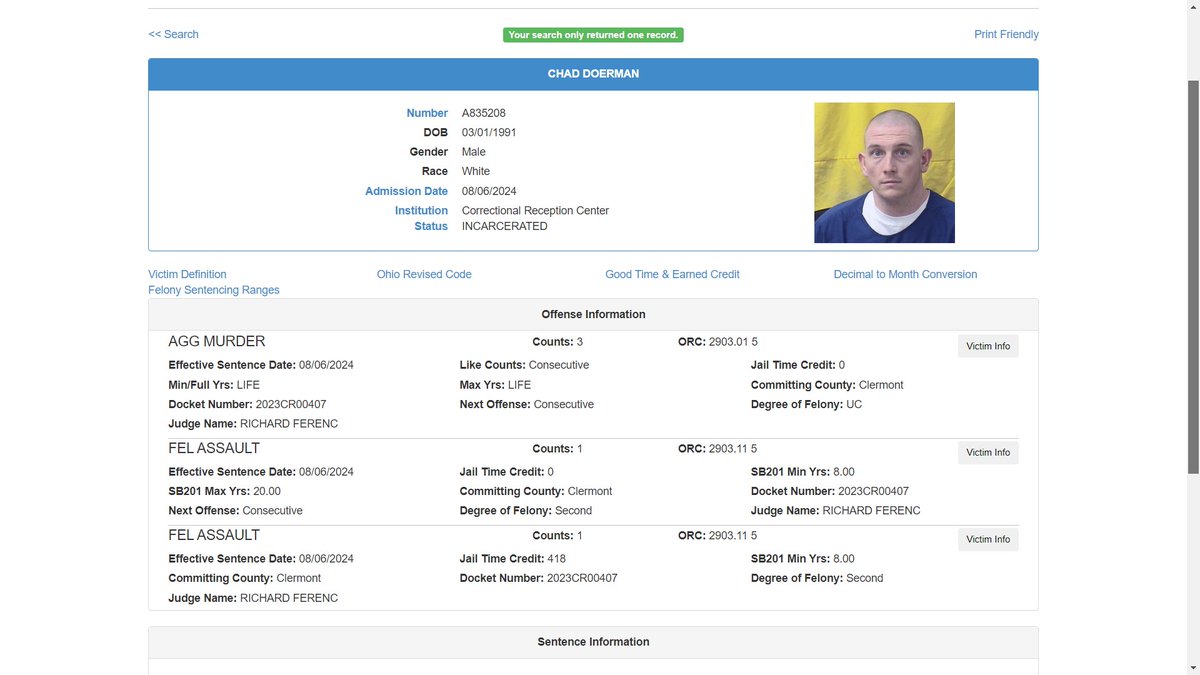
Task: Go back via the << Search link
Action: (173, 34)
